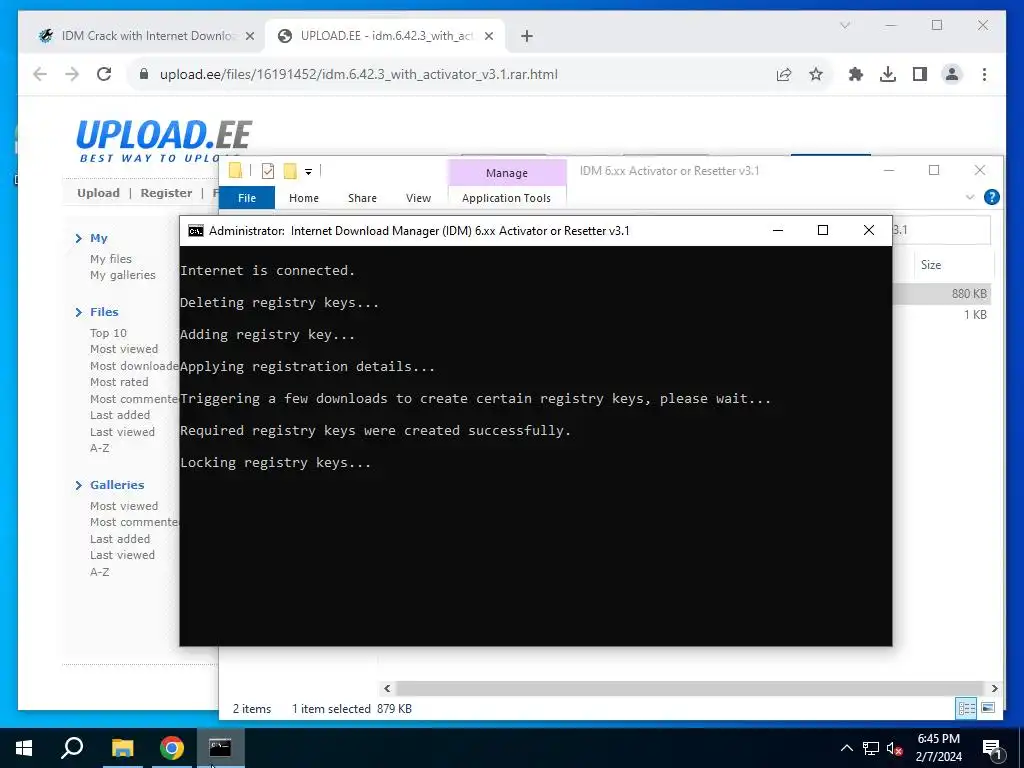Open Explorer help question icon
Image resolution: width=1024 pixels, height=768 pixels.
(991, 197)
